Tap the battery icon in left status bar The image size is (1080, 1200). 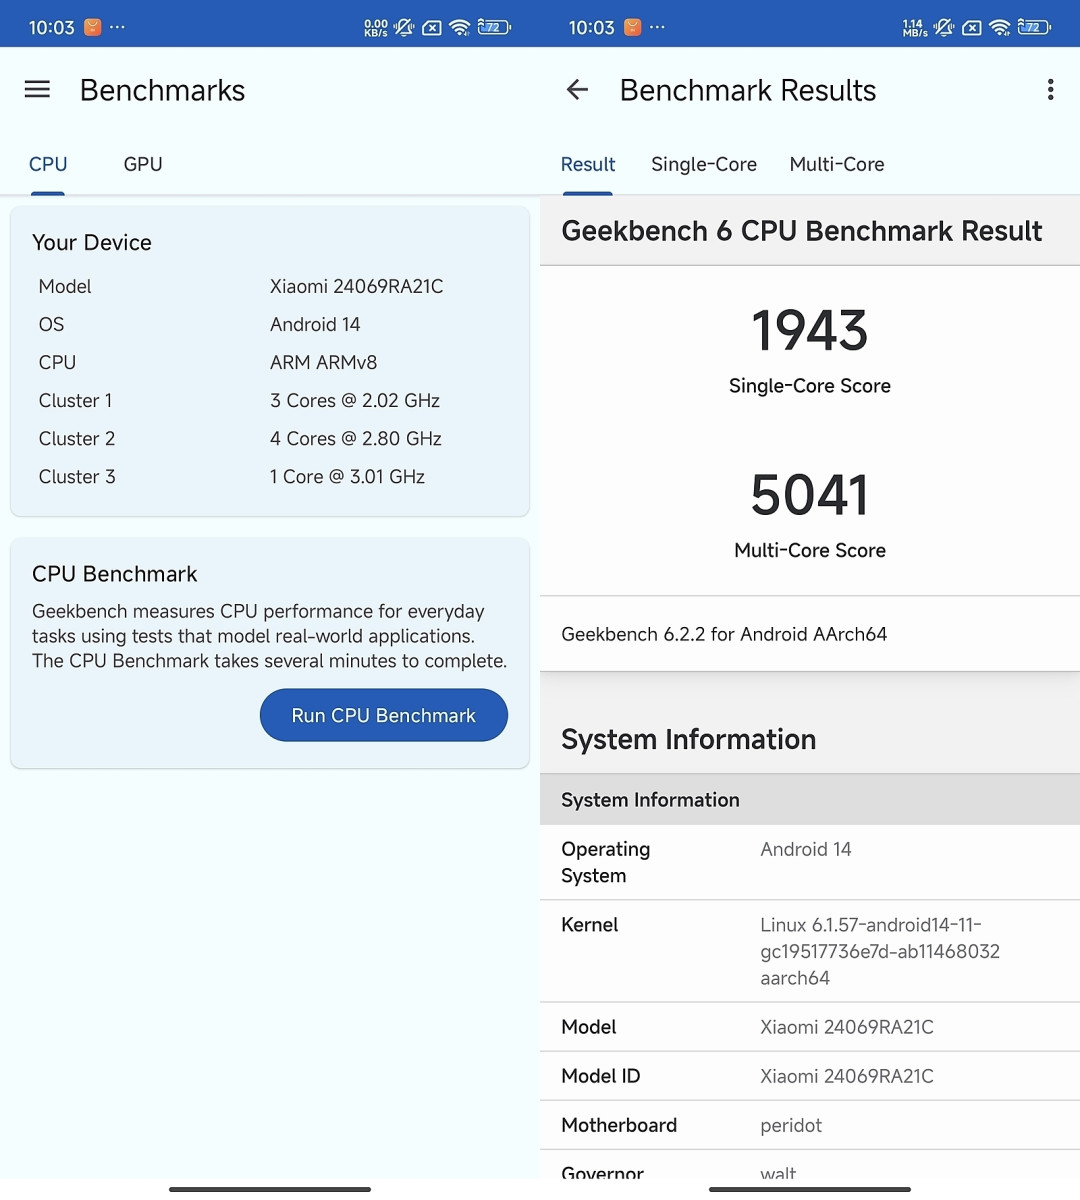(x=494, y=27)
